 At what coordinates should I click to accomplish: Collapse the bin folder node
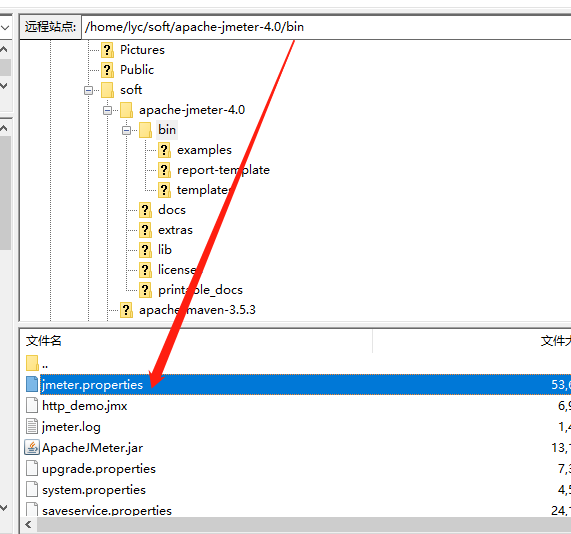[x=126, y=130]
